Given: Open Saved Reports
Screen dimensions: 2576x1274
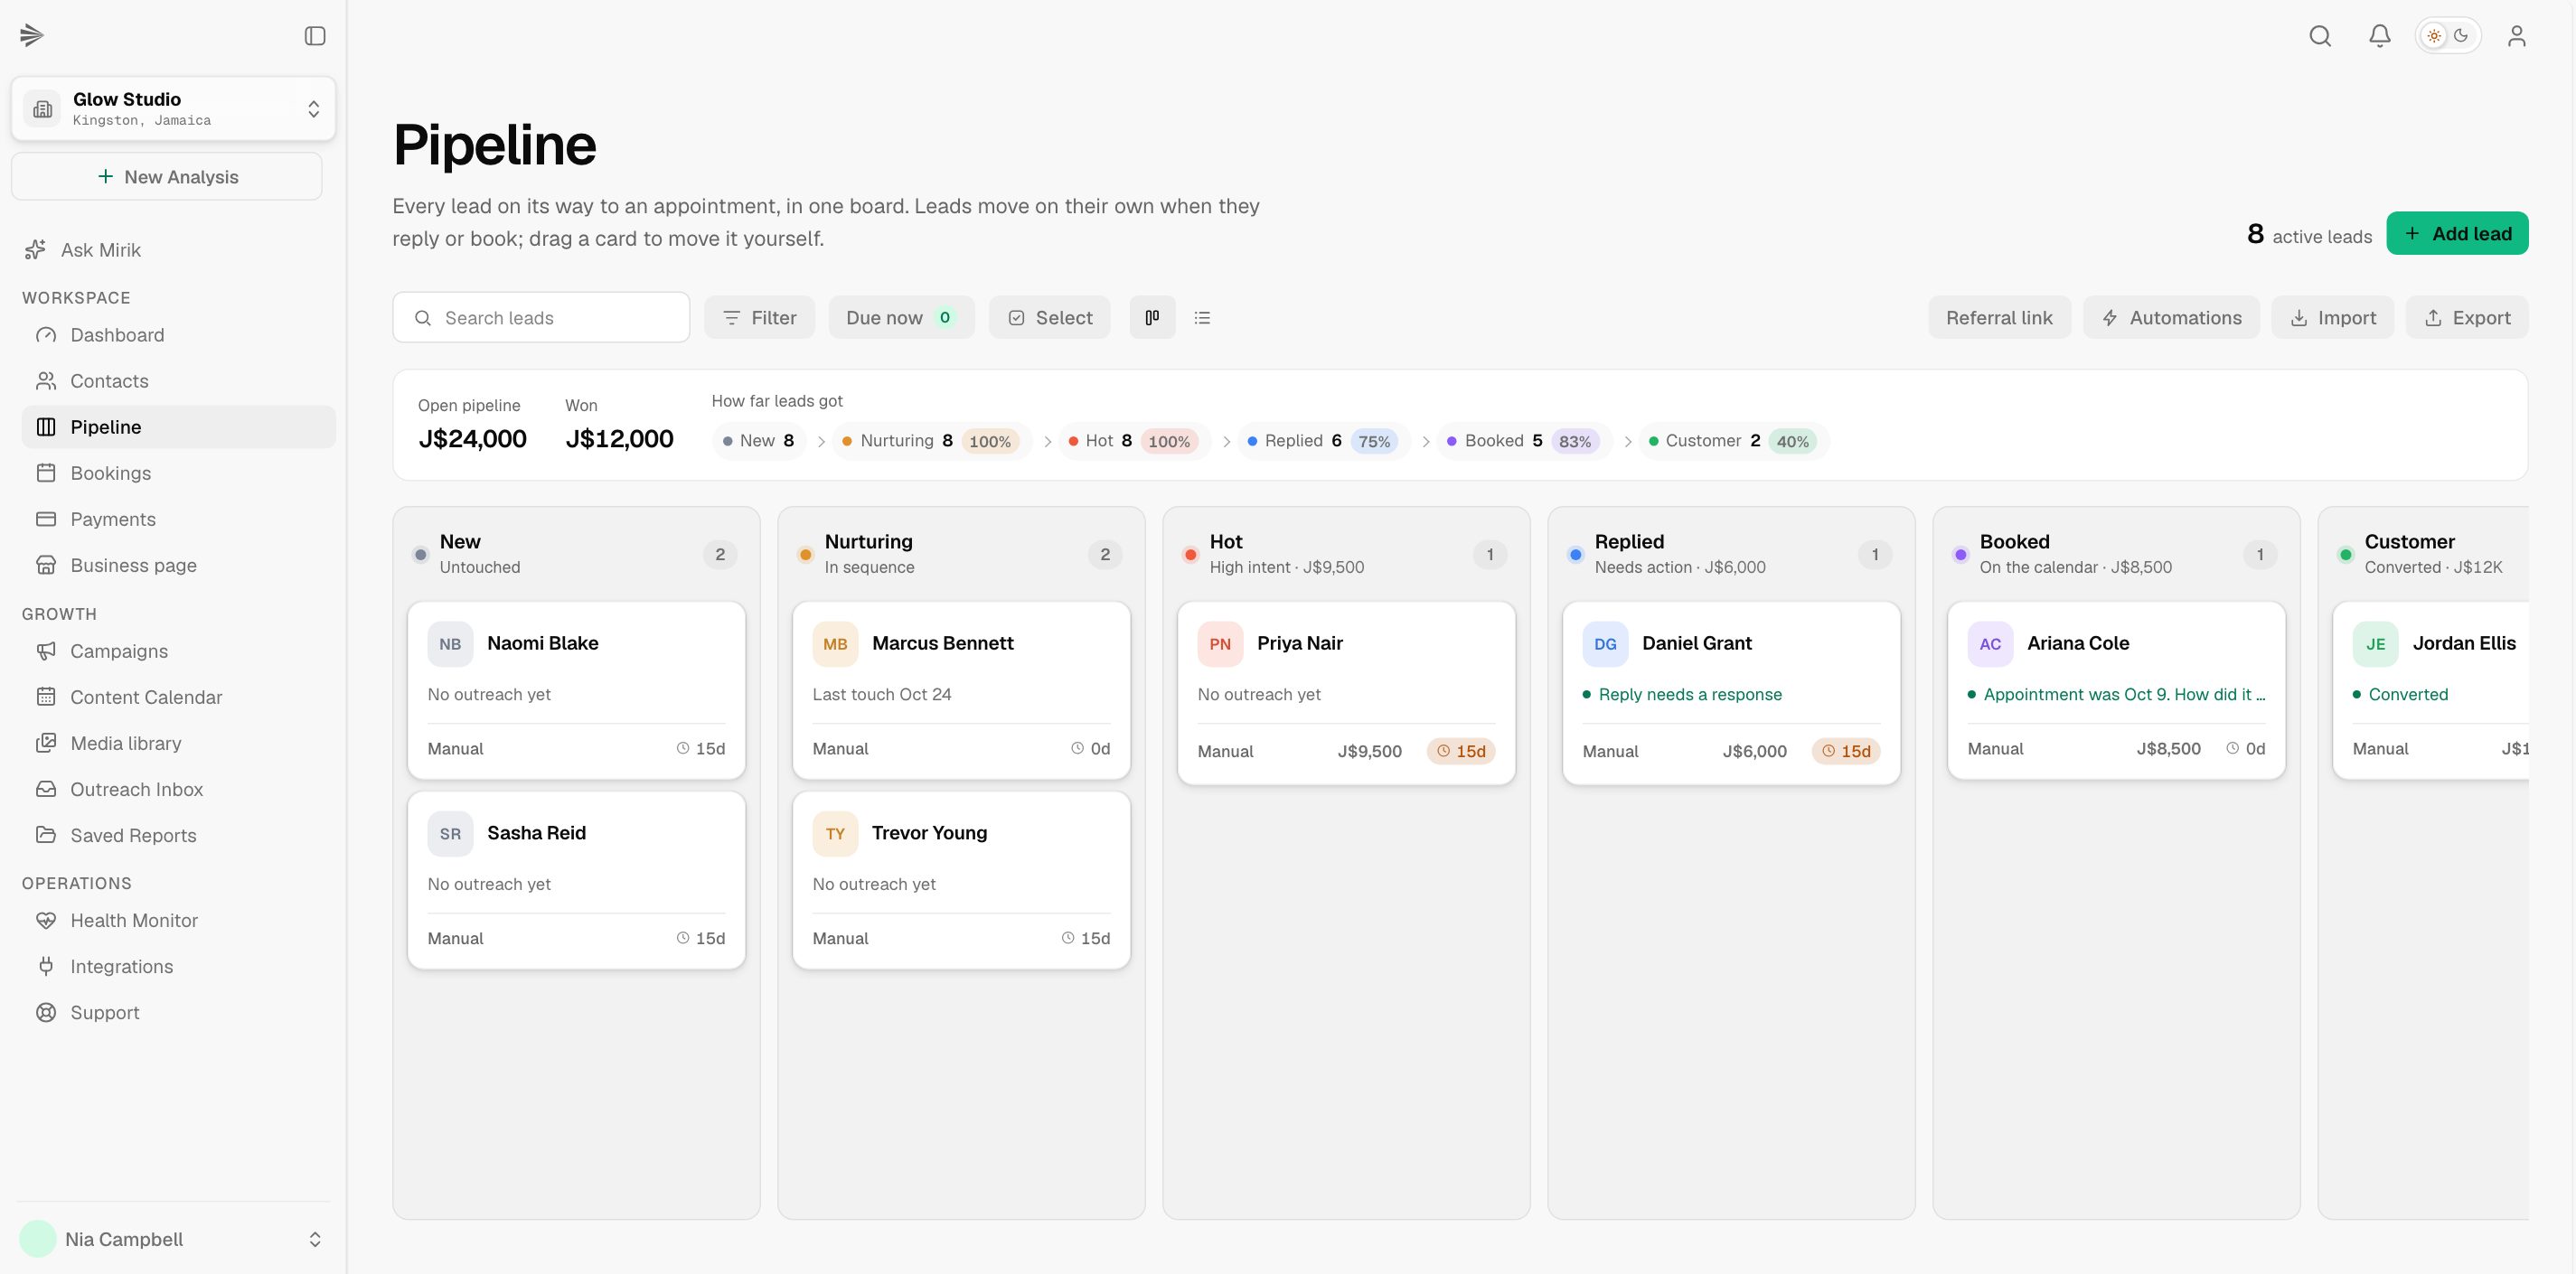Looking at the screenshot, I should [x=178, y=835].
